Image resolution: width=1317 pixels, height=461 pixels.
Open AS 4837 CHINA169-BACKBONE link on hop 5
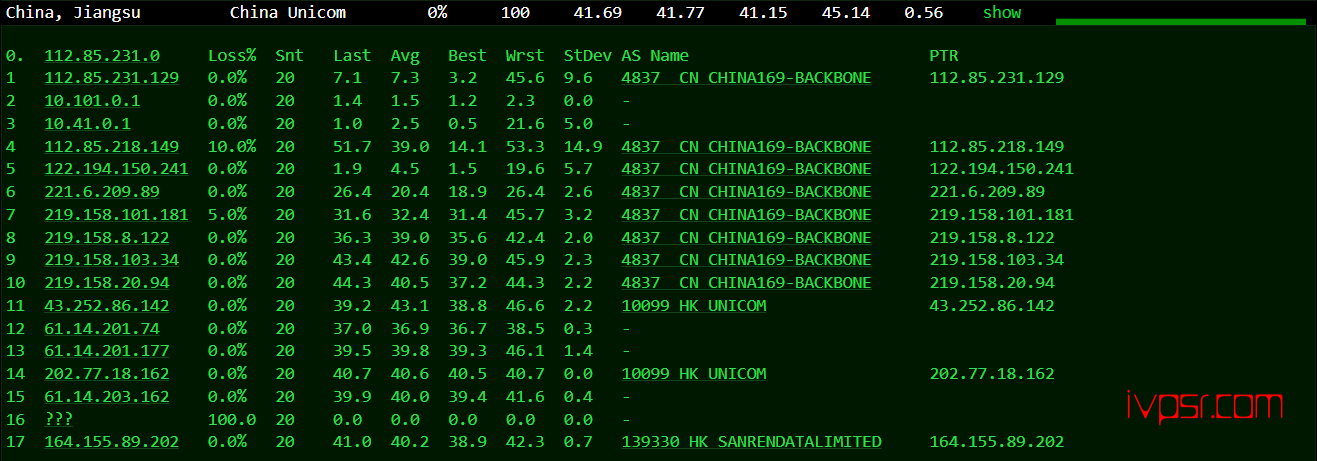[x=746, y=169]
